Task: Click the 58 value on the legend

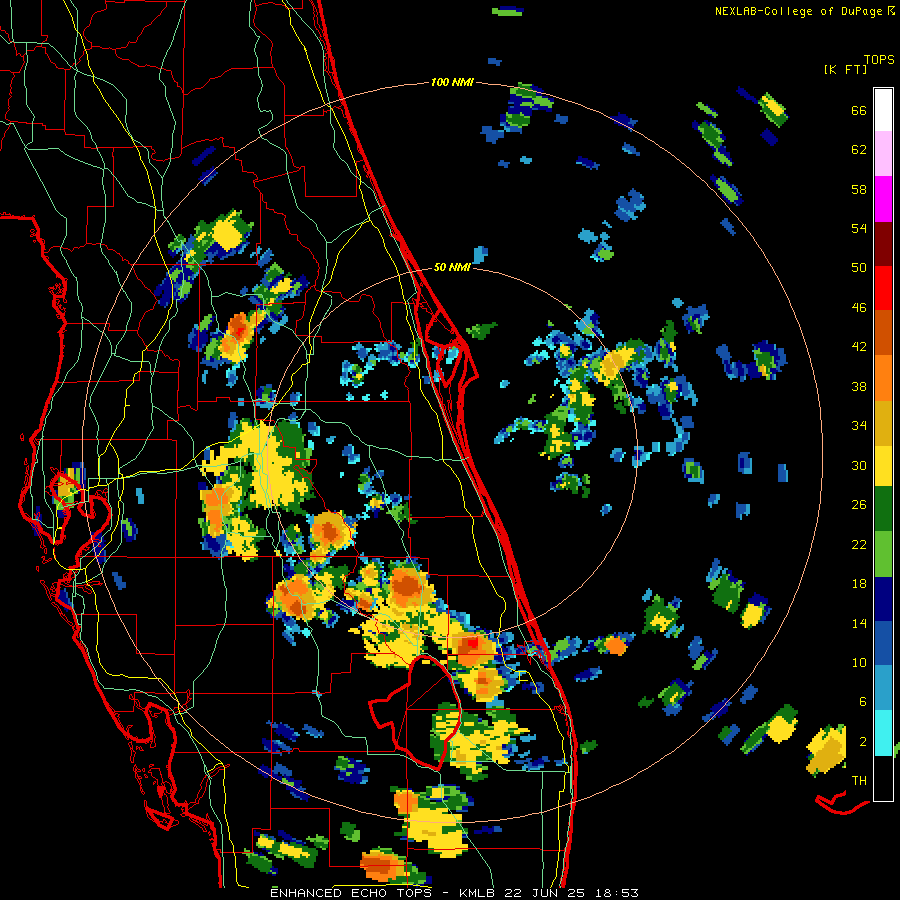Action: pos(859,189)
